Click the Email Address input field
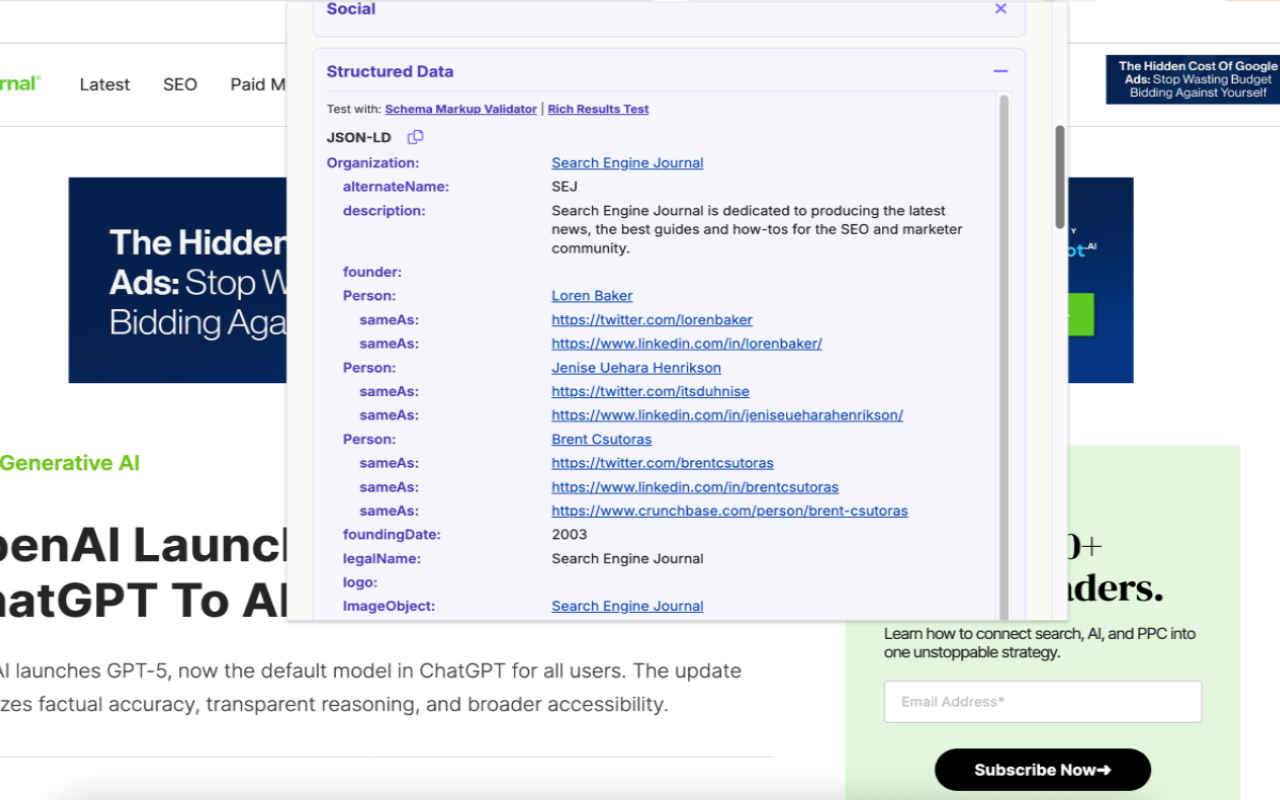 [x=1042, y=701]
